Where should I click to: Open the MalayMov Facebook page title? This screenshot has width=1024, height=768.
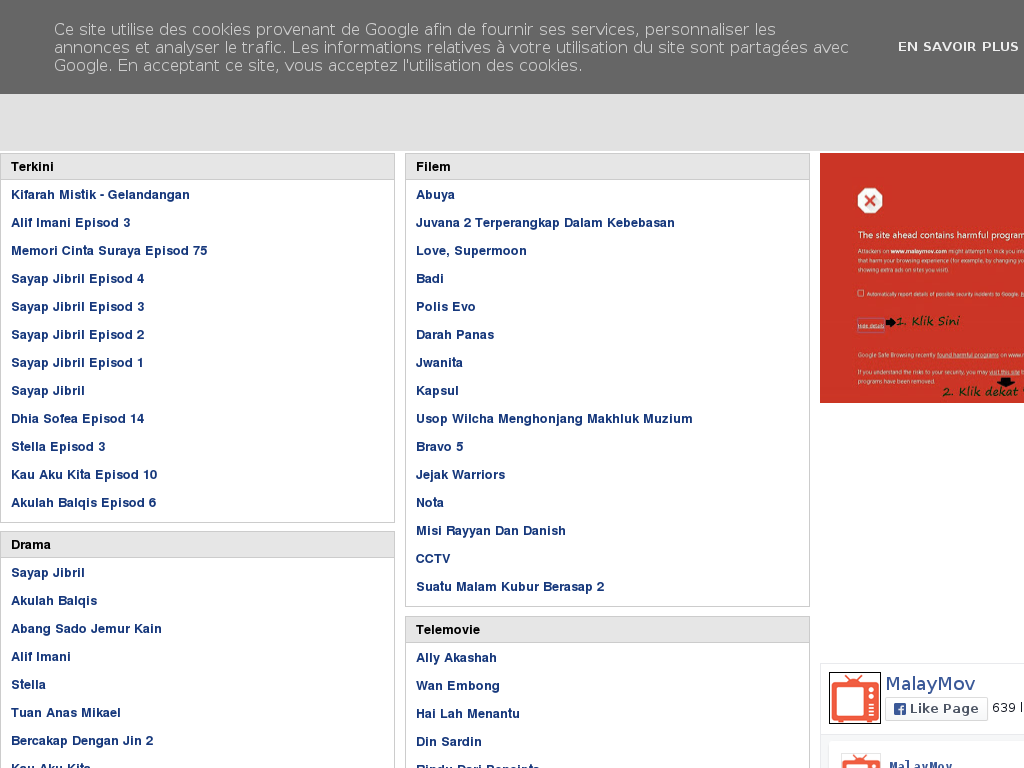(x=930, y=684)
